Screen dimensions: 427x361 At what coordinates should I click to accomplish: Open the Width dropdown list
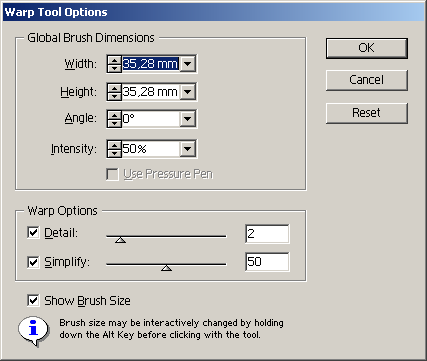coord(188,63)
